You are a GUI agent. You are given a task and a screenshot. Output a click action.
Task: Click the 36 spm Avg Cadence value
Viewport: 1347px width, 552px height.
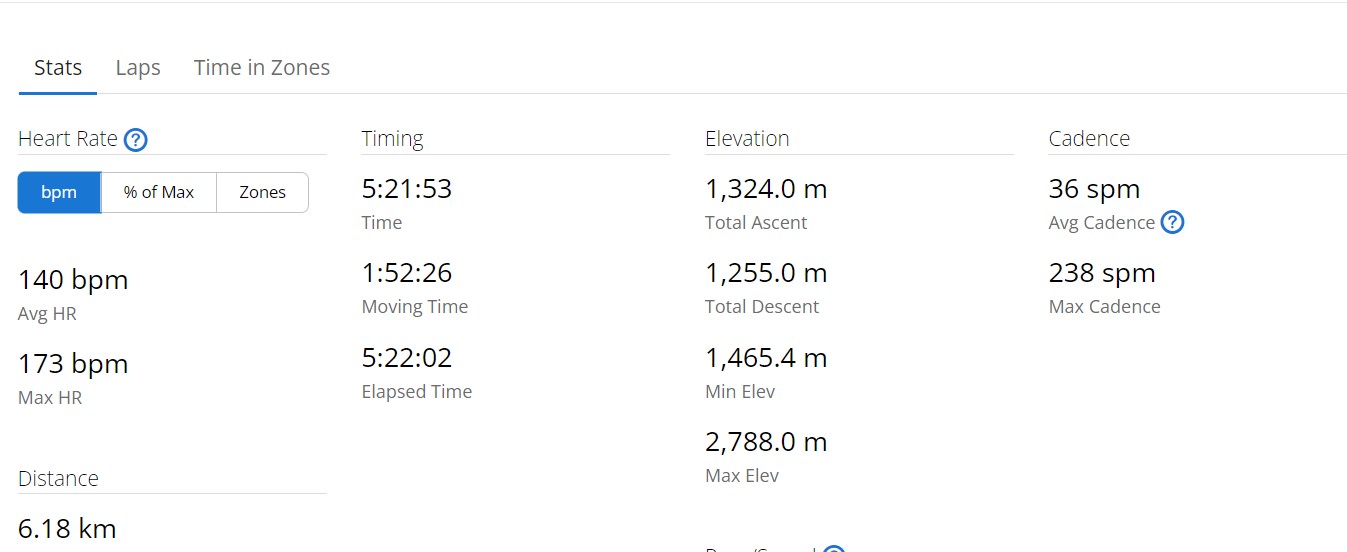[1094, 189]
